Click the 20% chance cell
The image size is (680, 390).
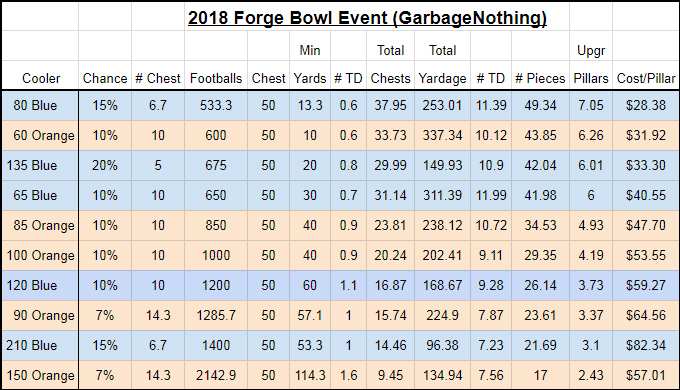(105, 165)
